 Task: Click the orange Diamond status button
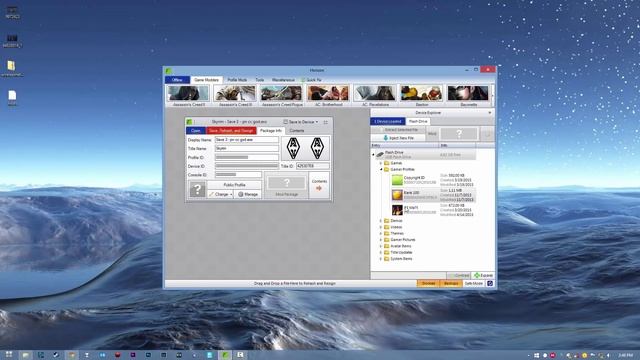coord(428,283)
